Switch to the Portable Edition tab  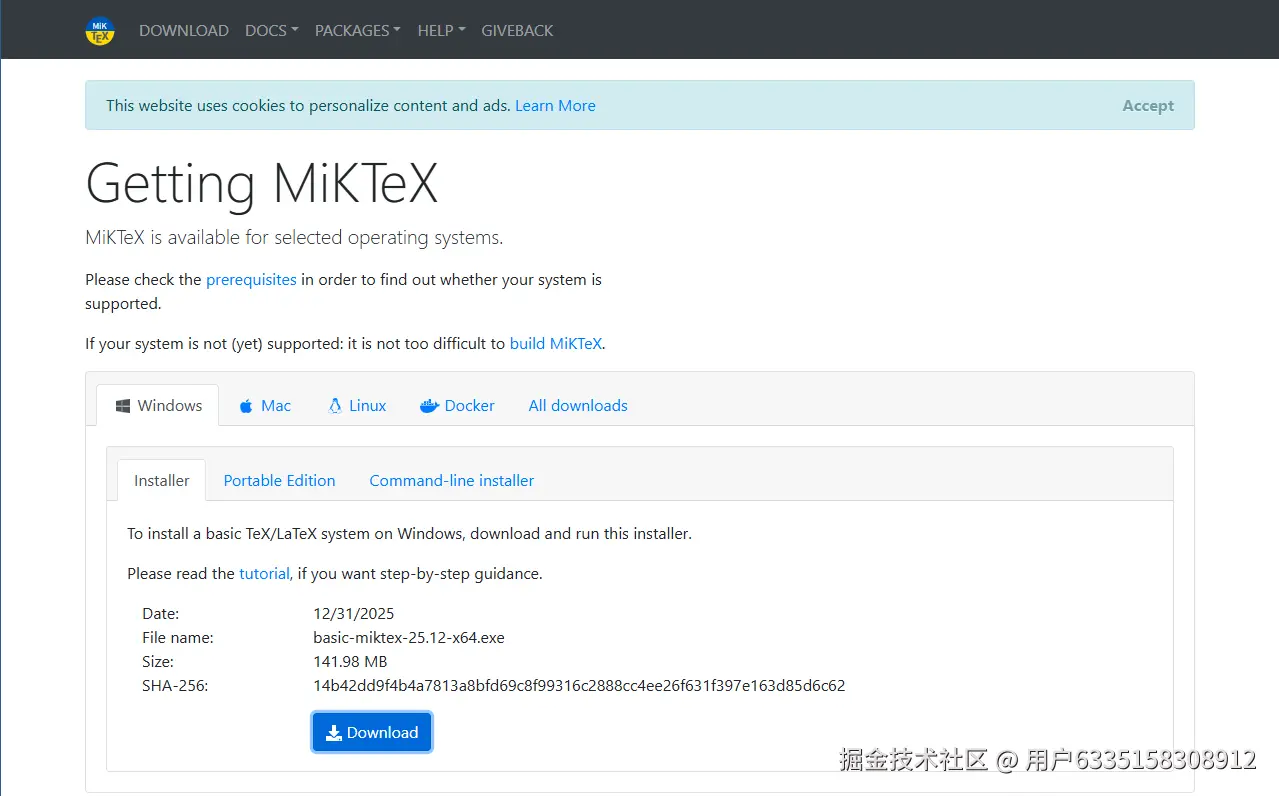(x=279, y=481)
